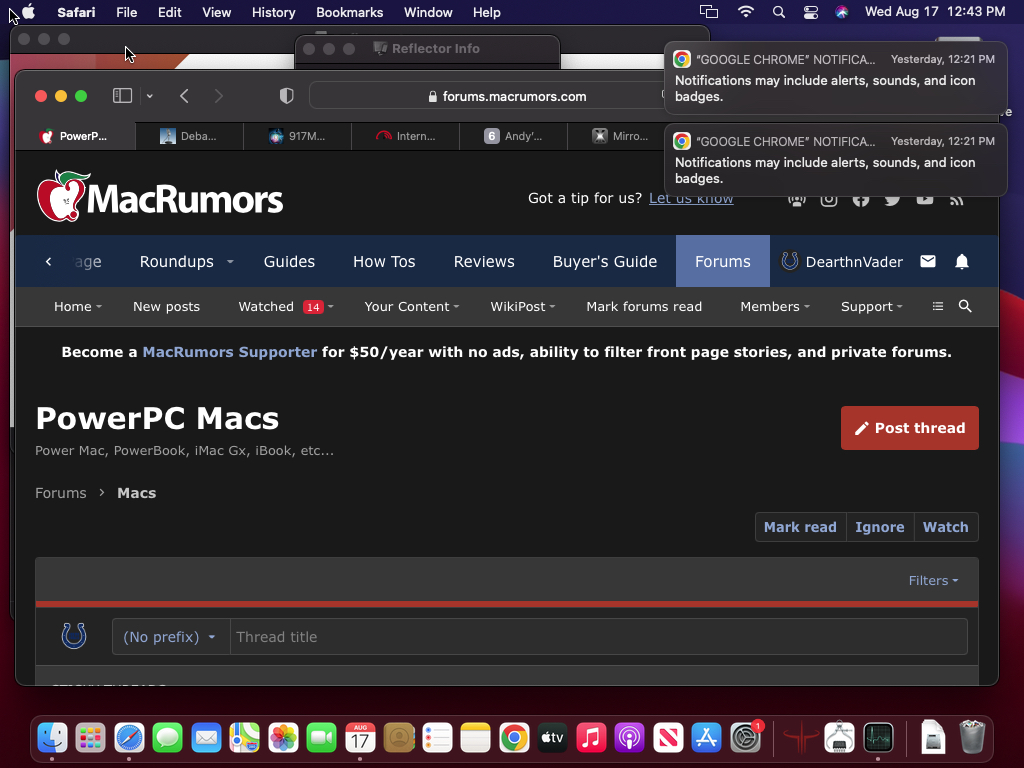
Task: Click Mark forums read link
Action: (644, 307)
